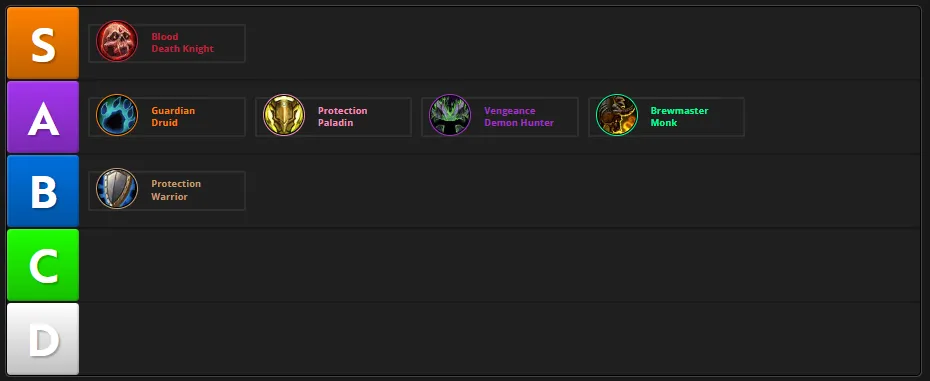Click the empty C tier row
Viewport: 930px width, 381px height.
coord(499,265)
